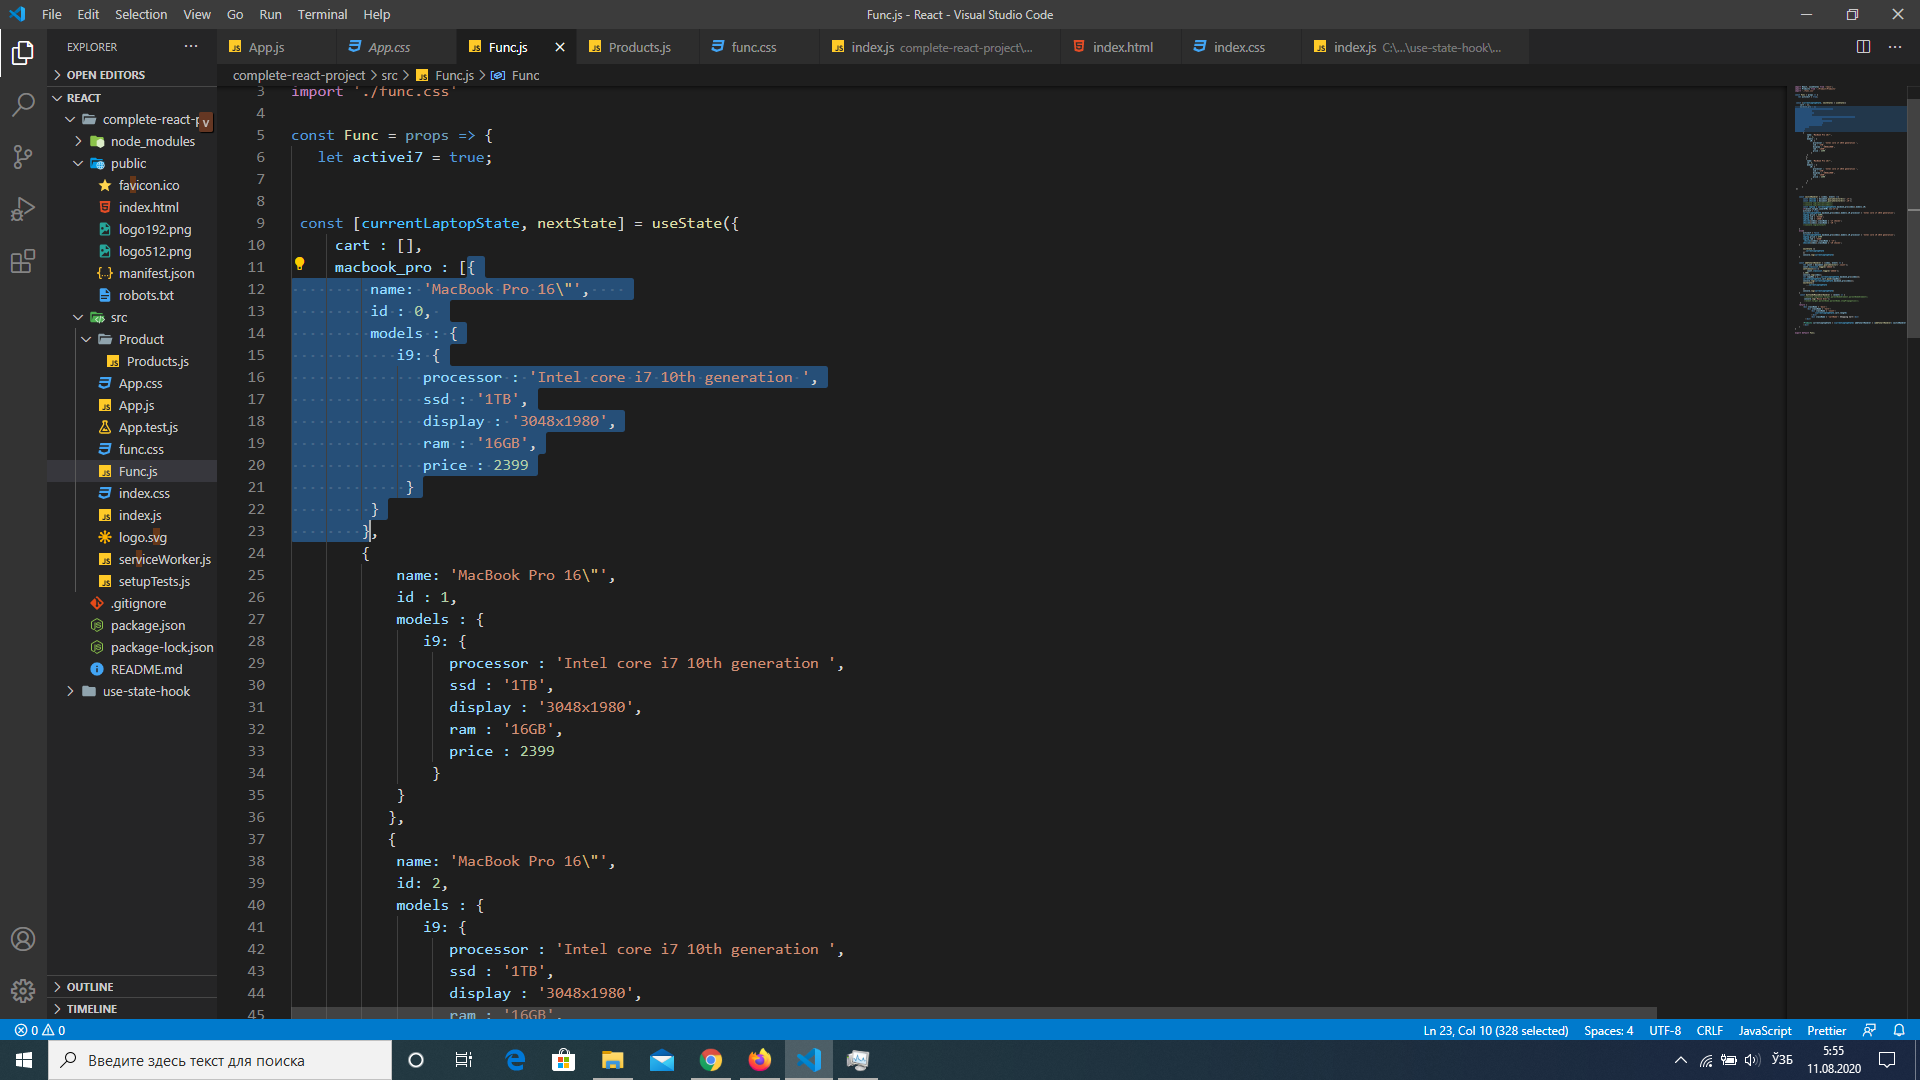Click the horizontal editor scrollbar

[974, 1013]
